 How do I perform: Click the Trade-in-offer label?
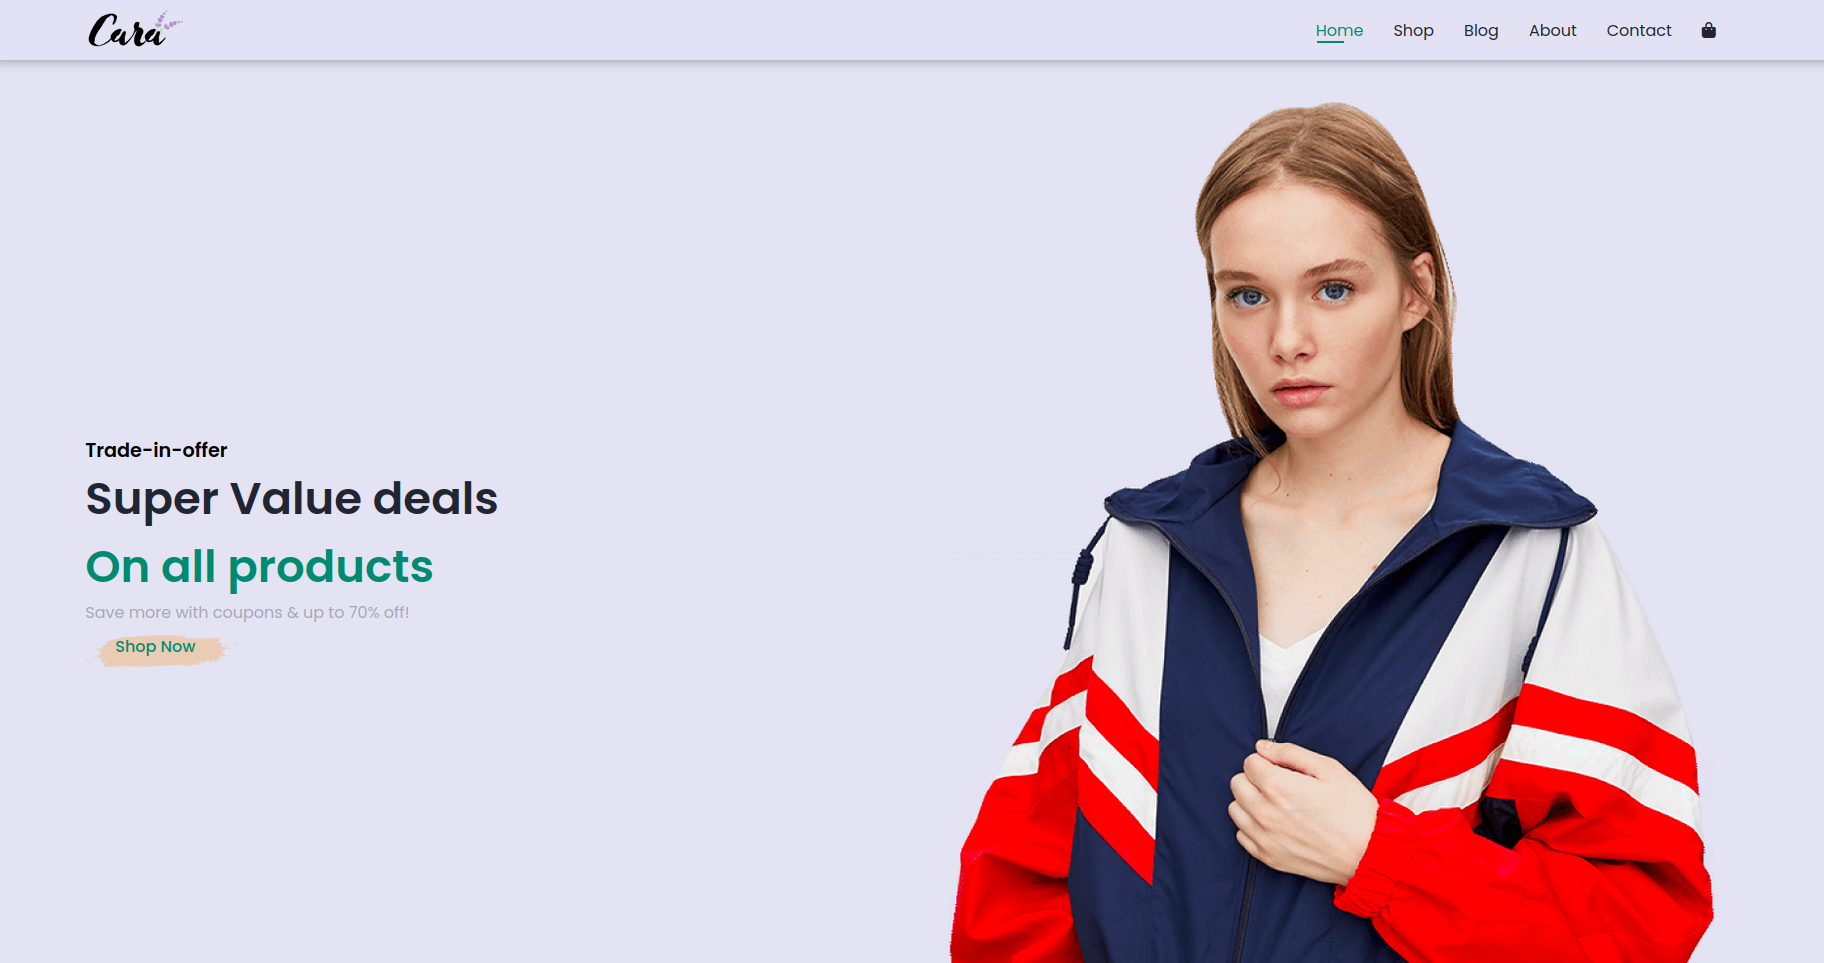(x=156, y=450)
